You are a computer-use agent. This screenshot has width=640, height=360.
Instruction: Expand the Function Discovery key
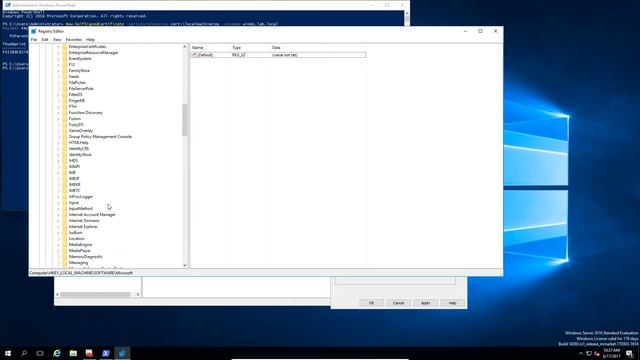58,113
